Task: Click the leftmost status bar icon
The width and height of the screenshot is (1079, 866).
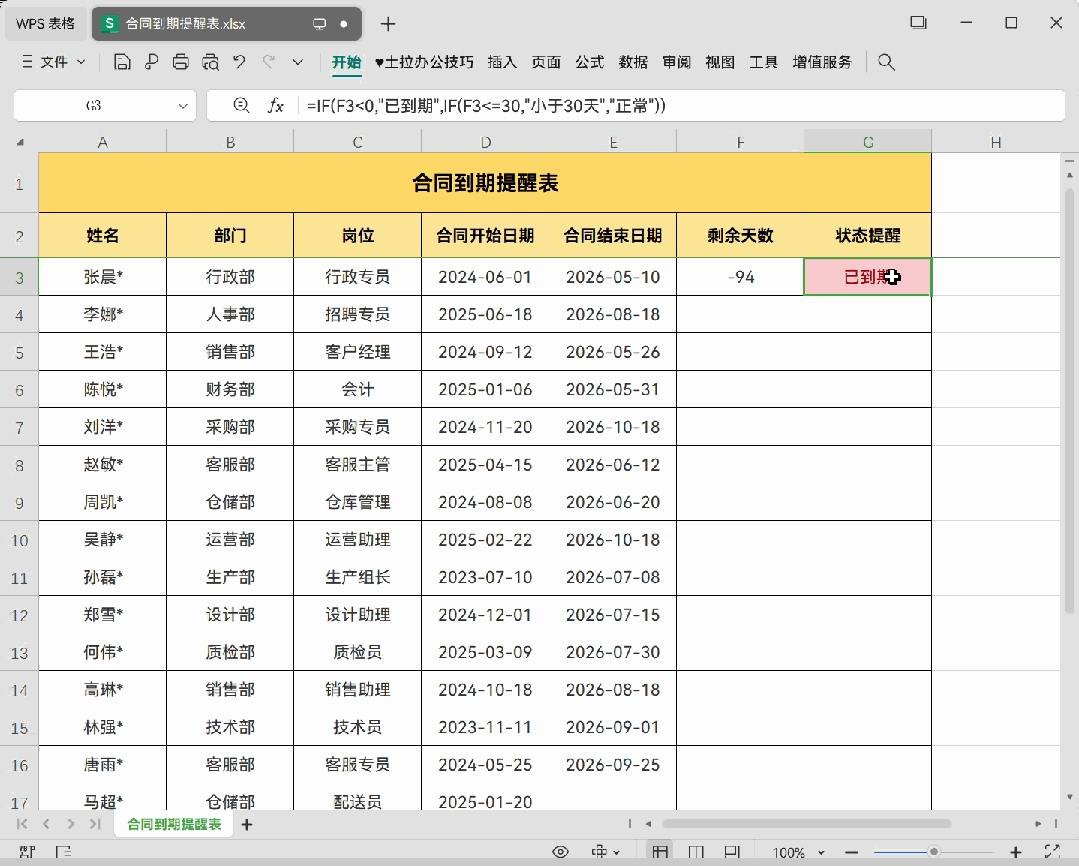Action: click(x=28, y=852)
